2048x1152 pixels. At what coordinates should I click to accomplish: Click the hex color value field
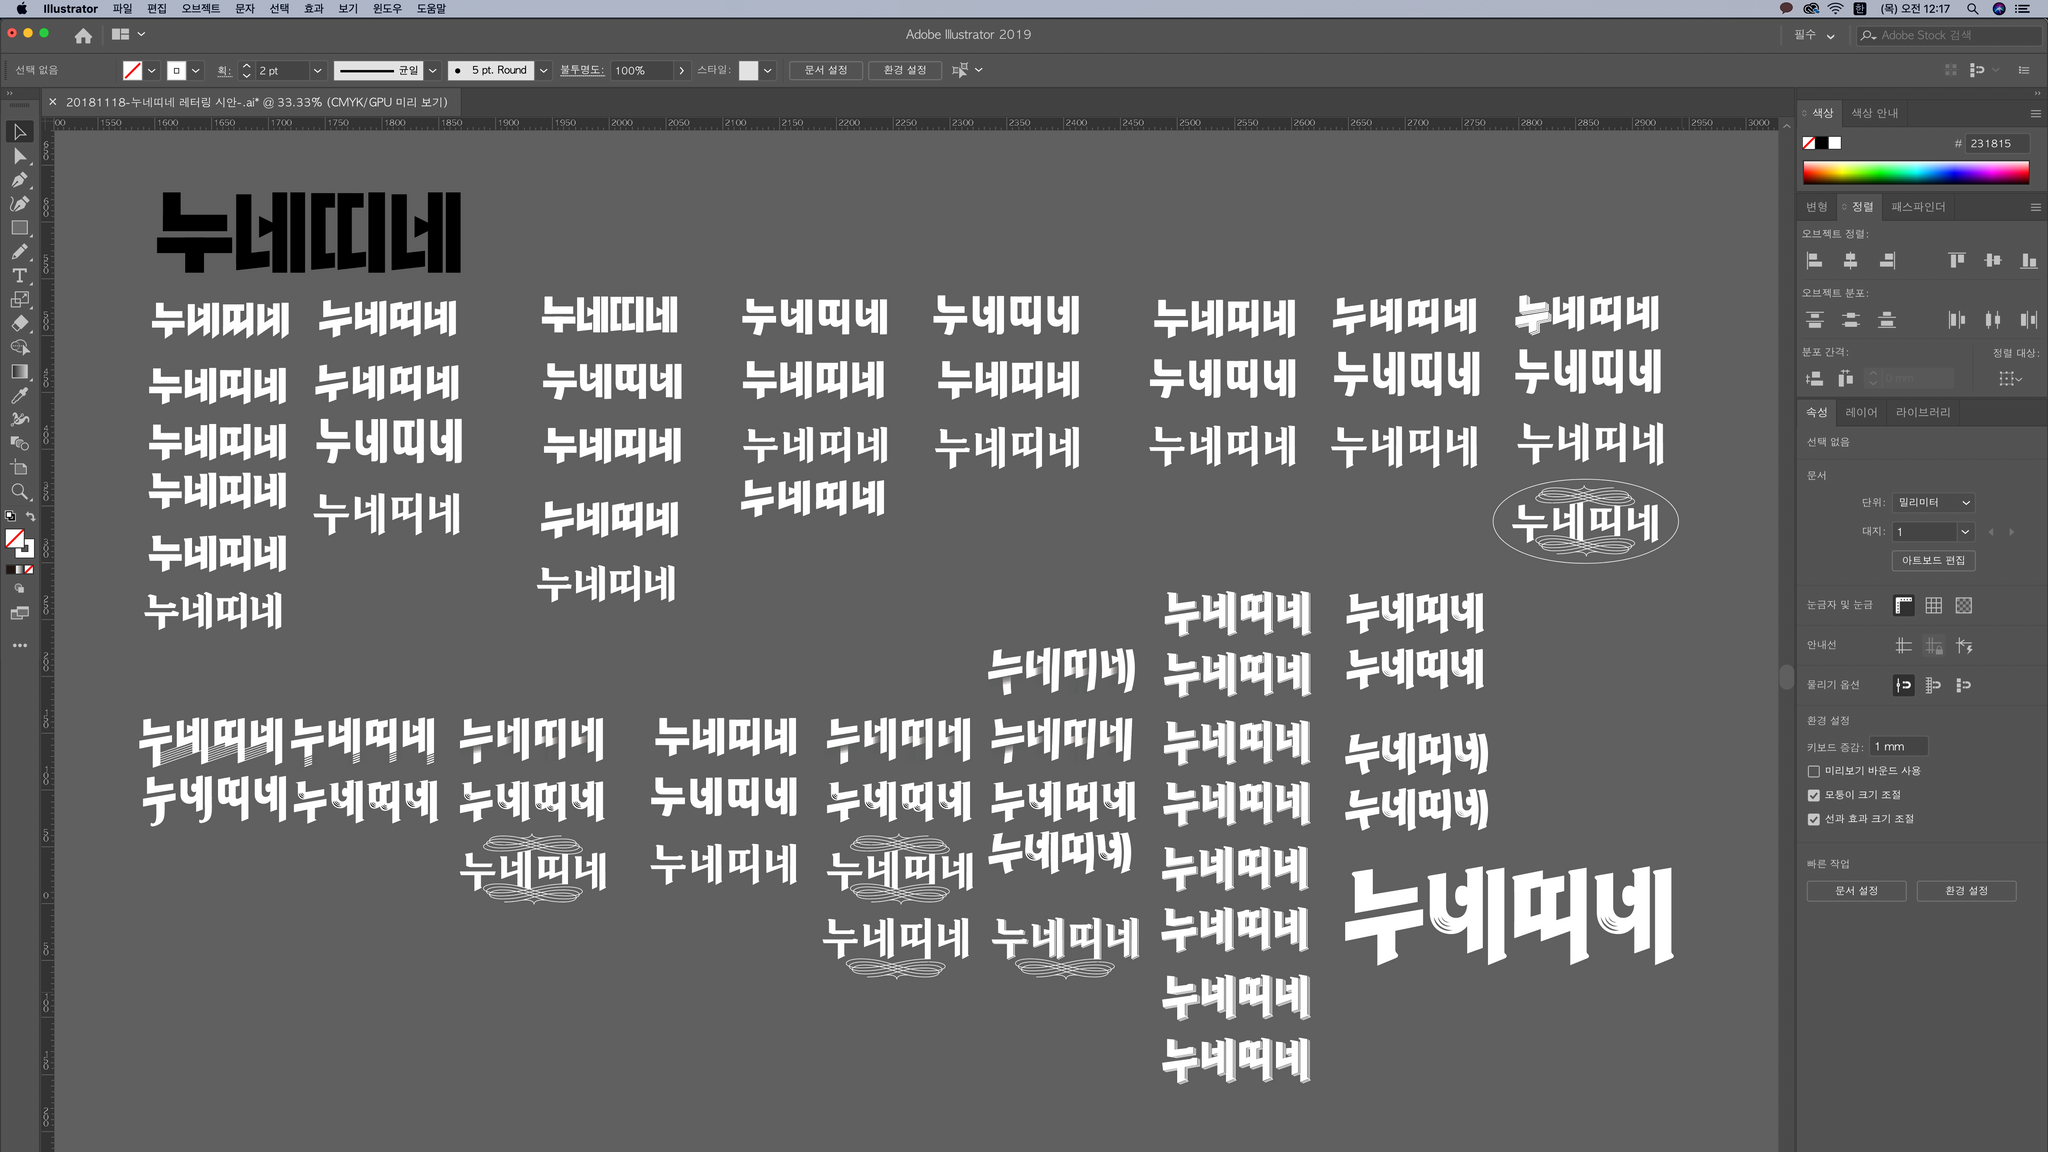tap(1997, 144)
